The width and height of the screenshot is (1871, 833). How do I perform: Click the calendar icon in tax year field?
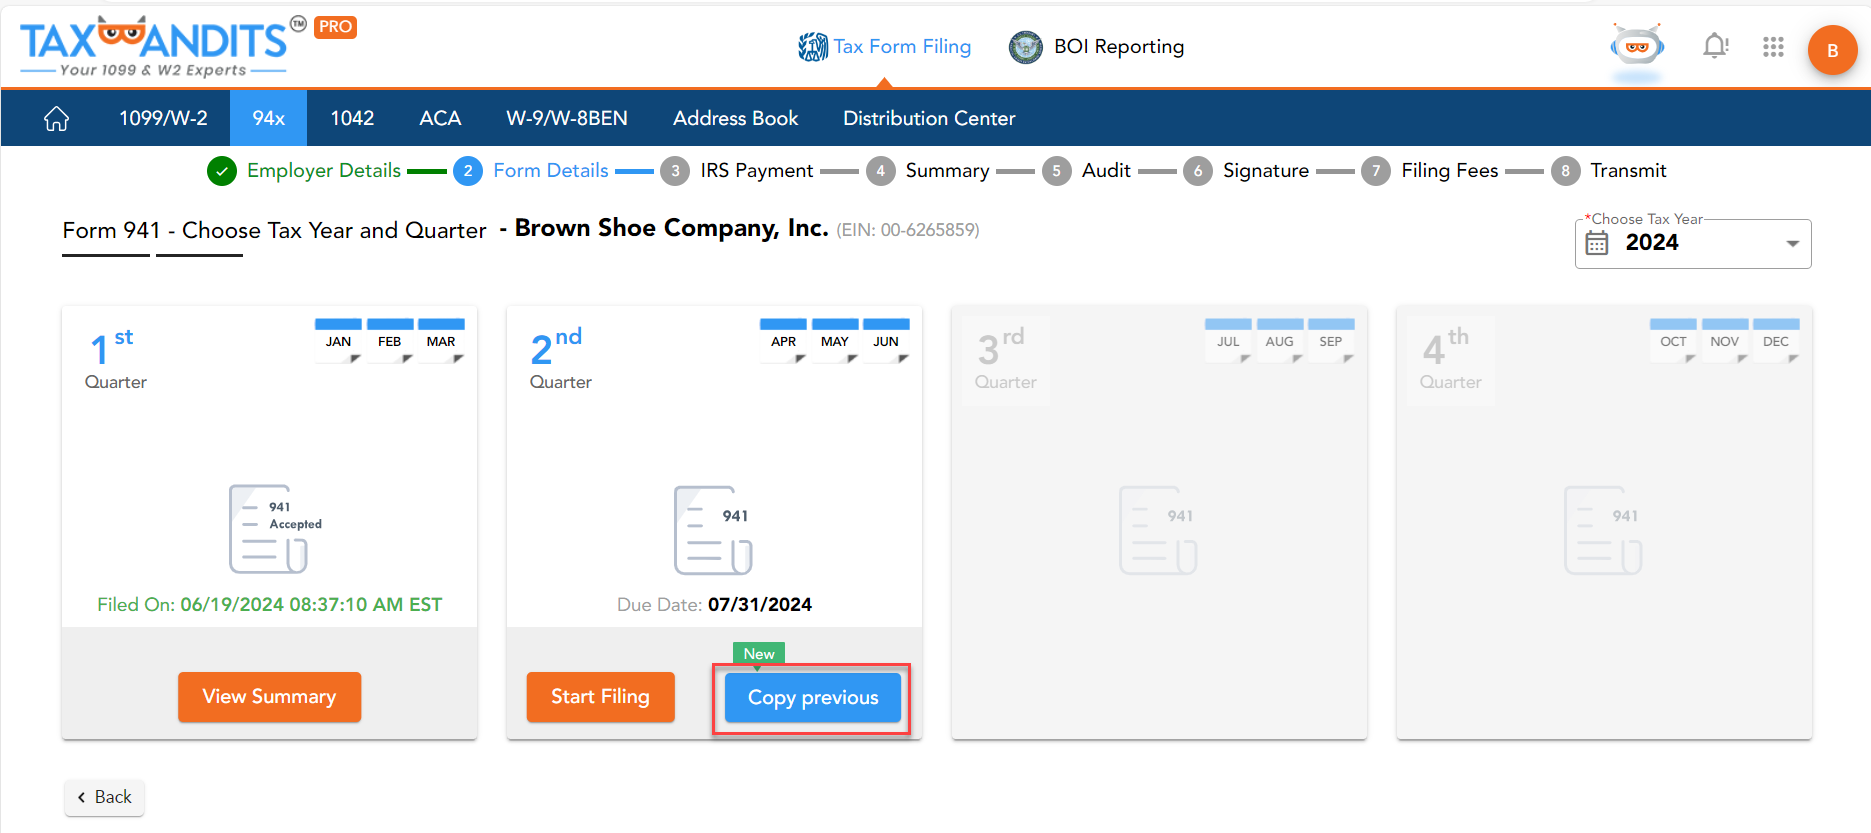(1597, 243)
